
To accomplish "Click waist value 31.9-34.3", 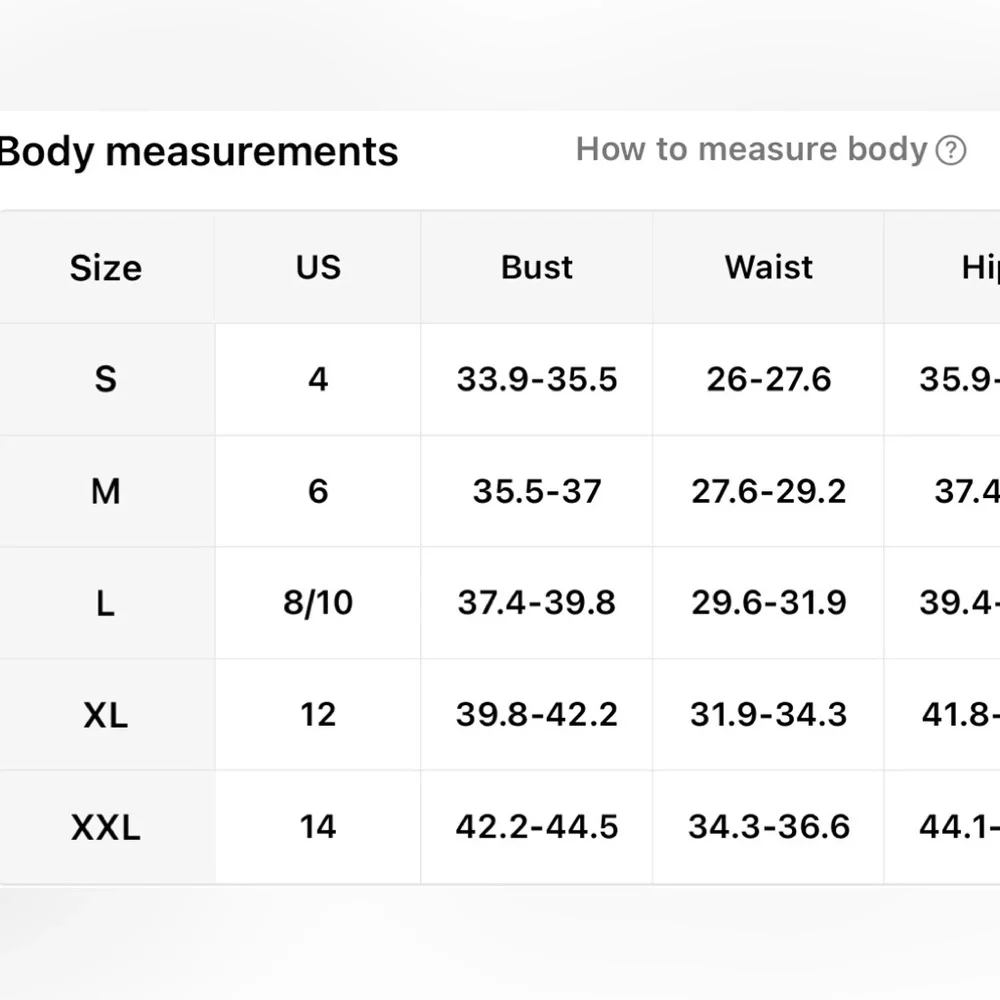I will pyautogui.click(x=769, y=715).
